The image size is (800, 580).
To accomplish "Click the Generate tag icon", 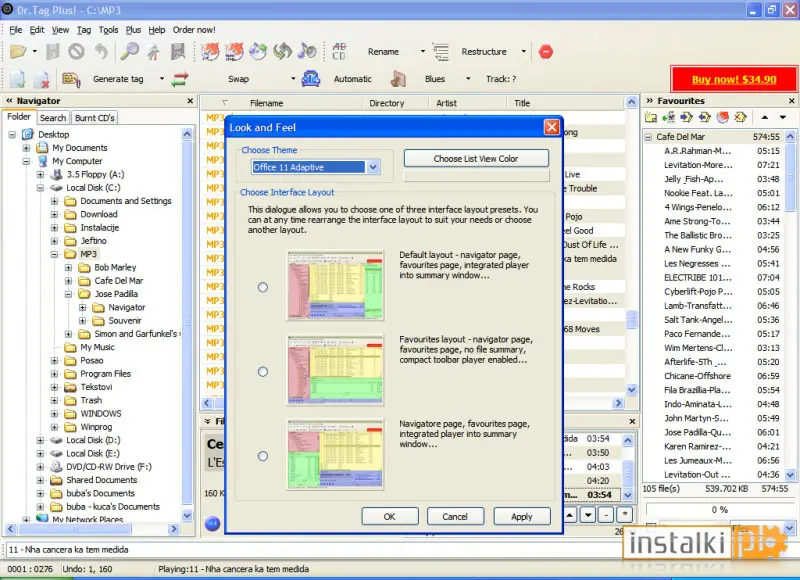I will click(x=71, y=79).
